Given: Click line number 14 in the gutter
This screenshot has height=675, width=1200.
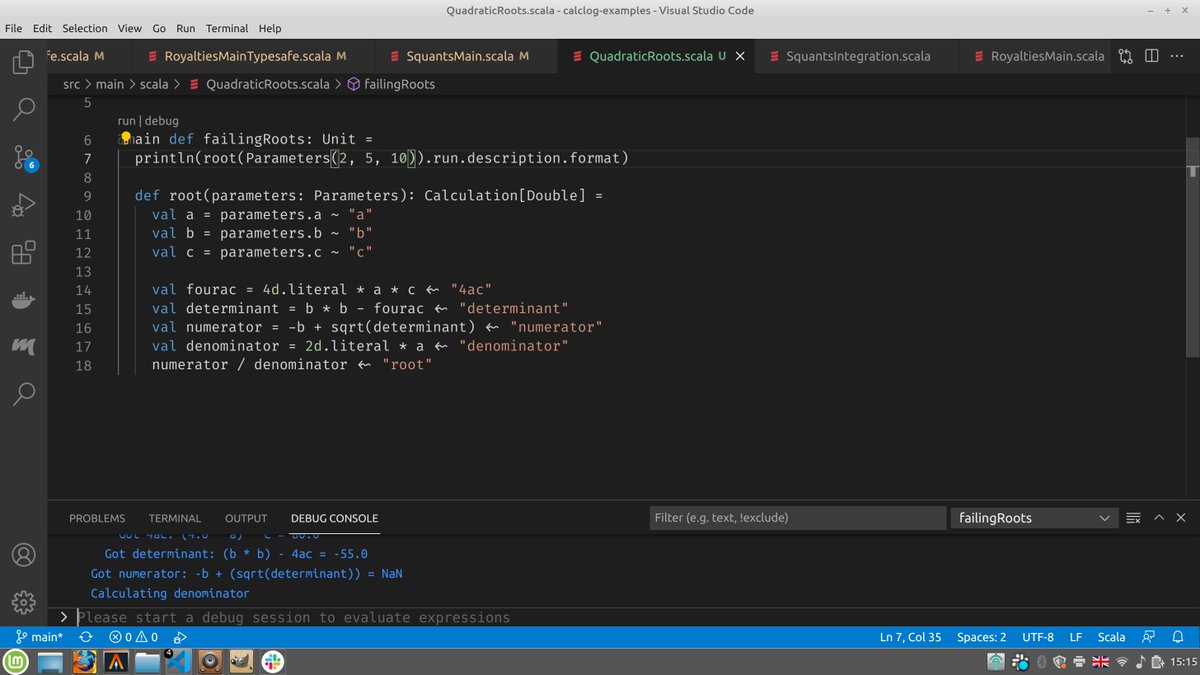Looking at the screenshot, I should click(83, 290).
